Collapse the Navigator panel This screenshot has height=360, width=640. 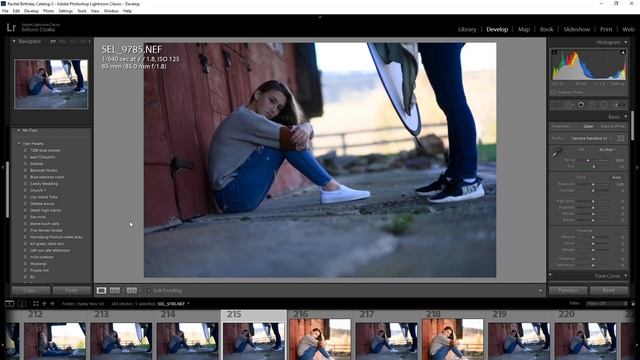tap(14, 41)
